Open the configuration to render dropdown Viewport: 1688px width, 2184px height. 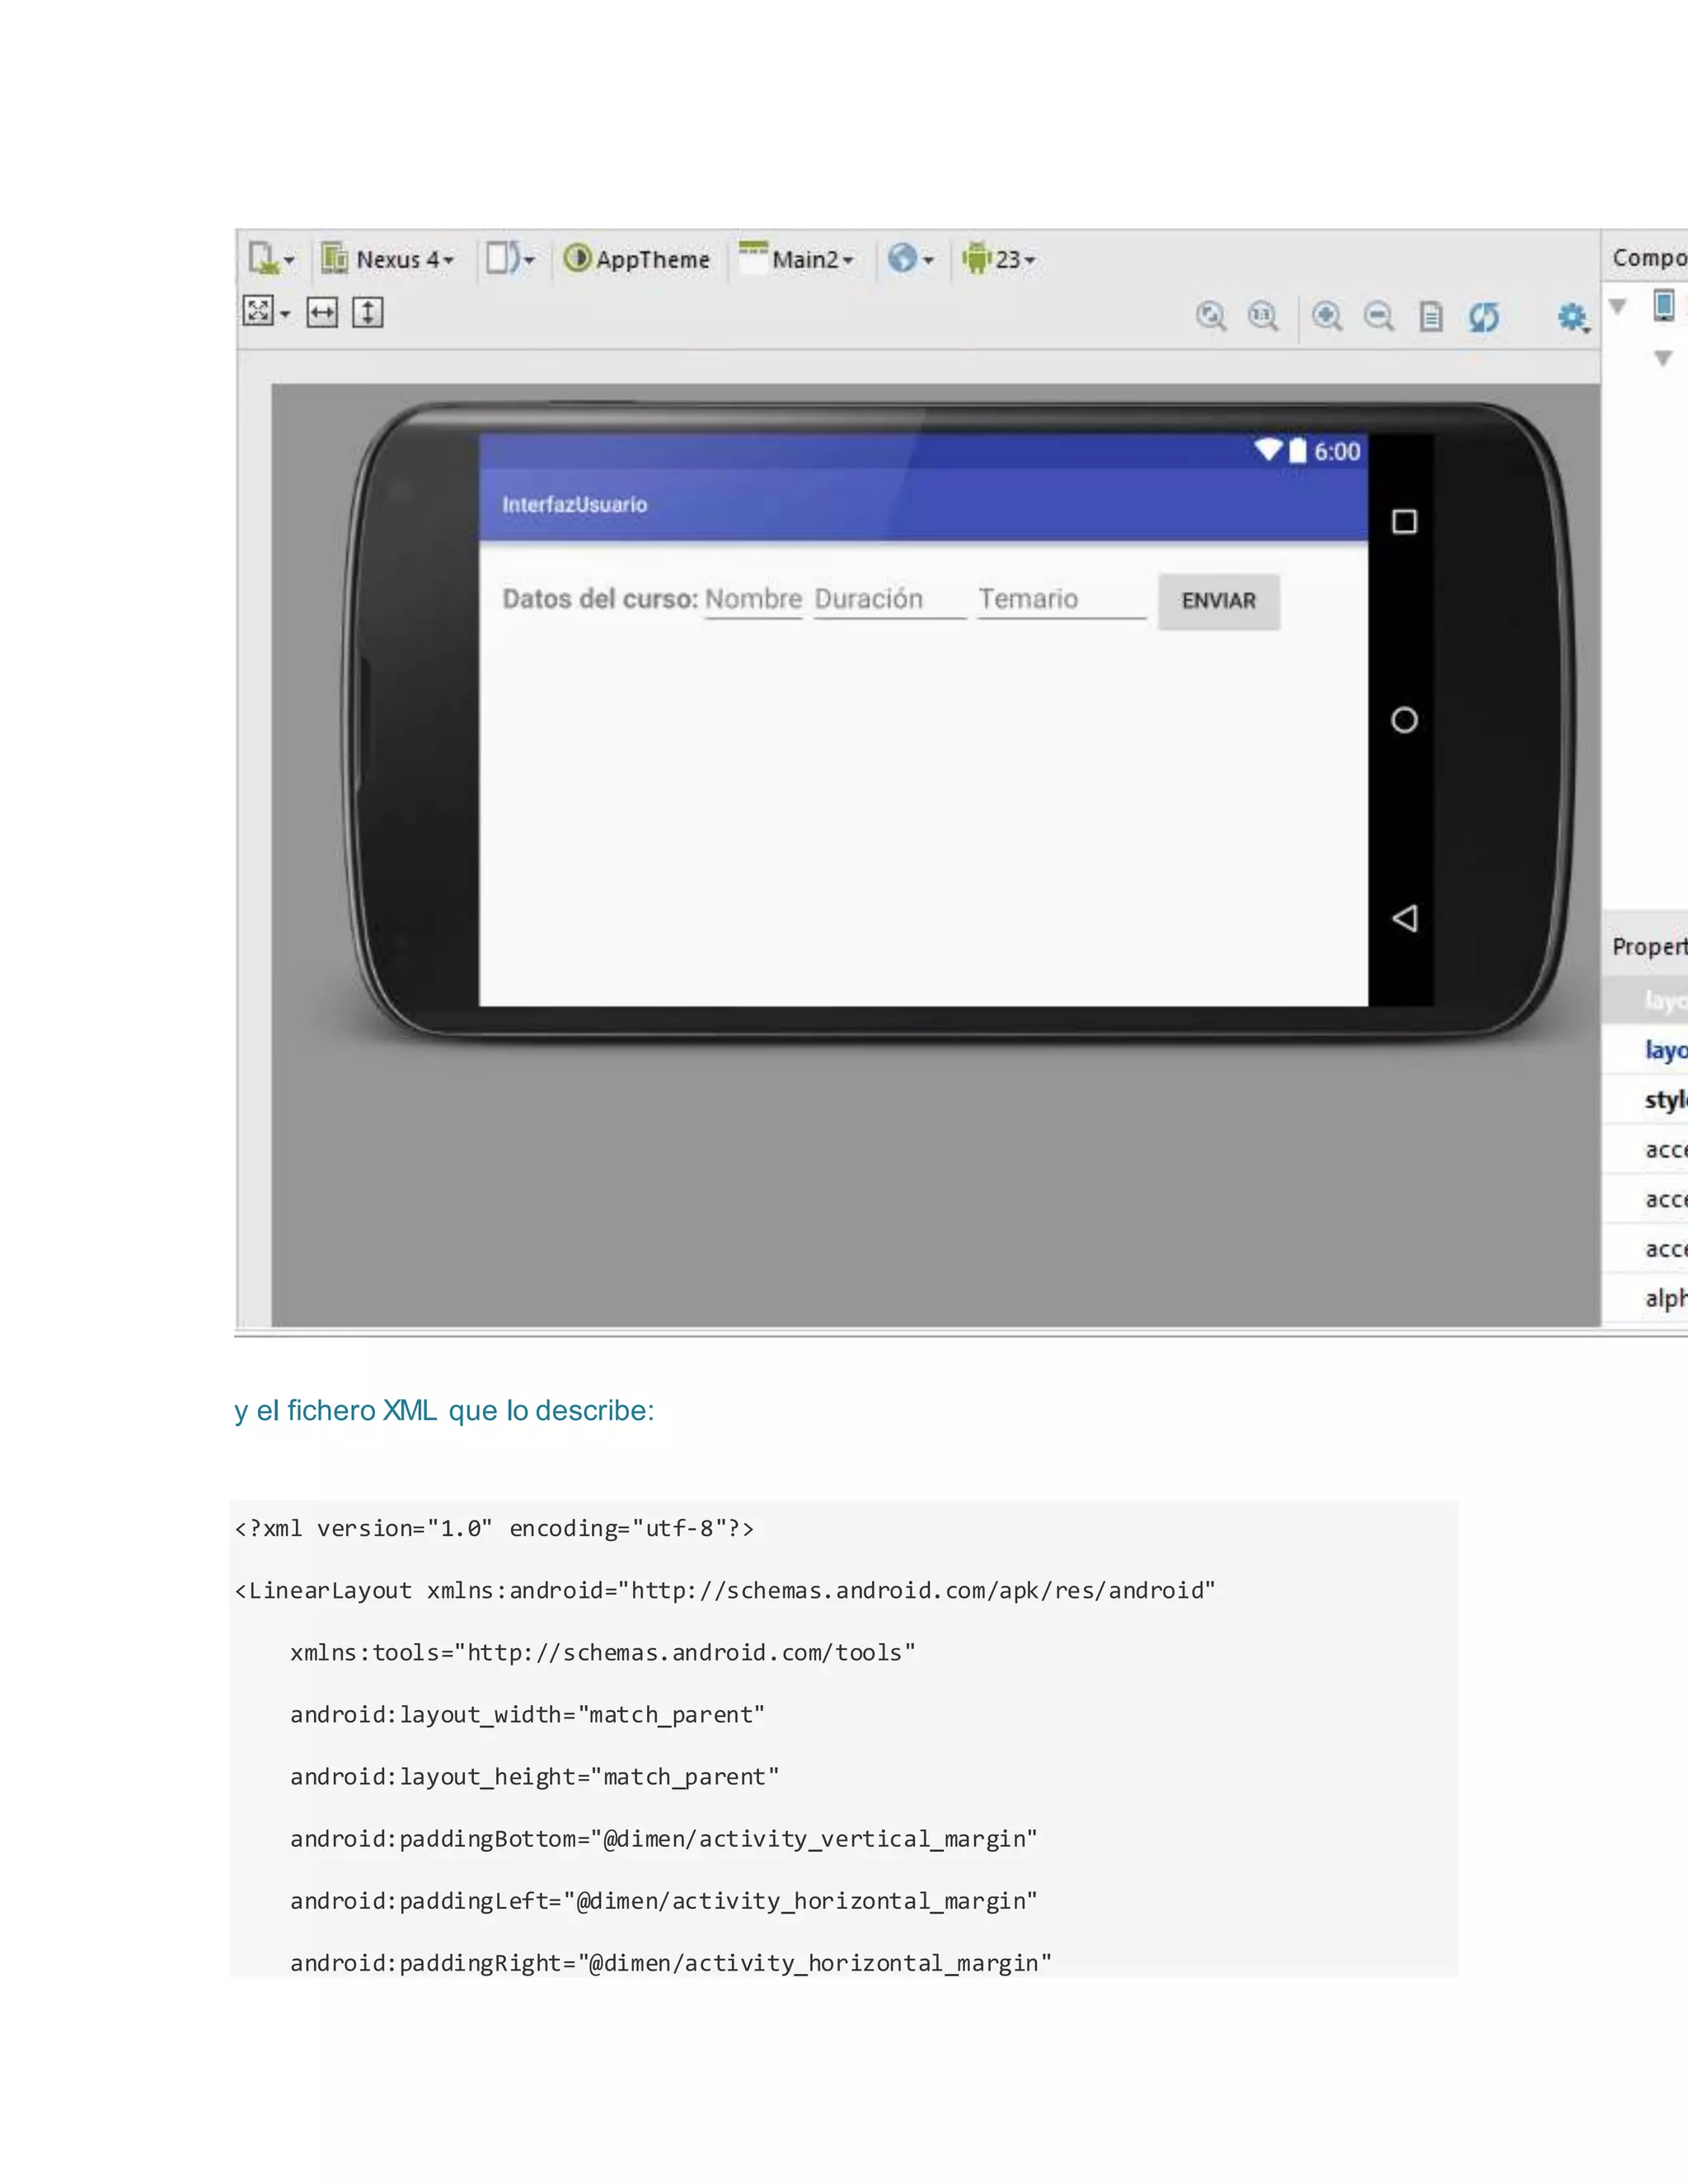point(271,259)
